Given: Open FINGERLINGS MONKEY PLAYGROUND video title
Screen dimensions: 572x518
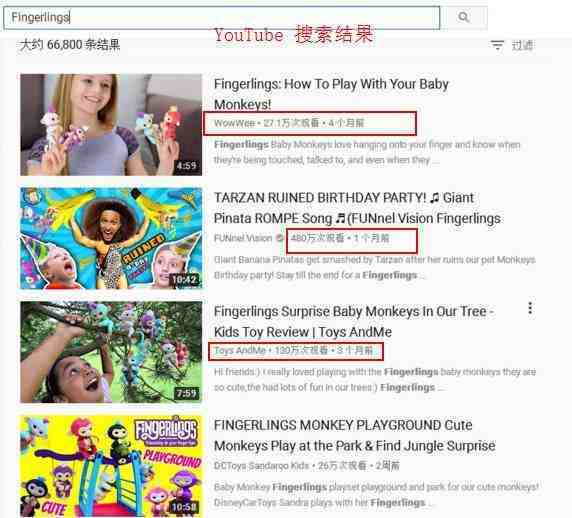Looking at the screenshot, I should (x=354, y=435).
